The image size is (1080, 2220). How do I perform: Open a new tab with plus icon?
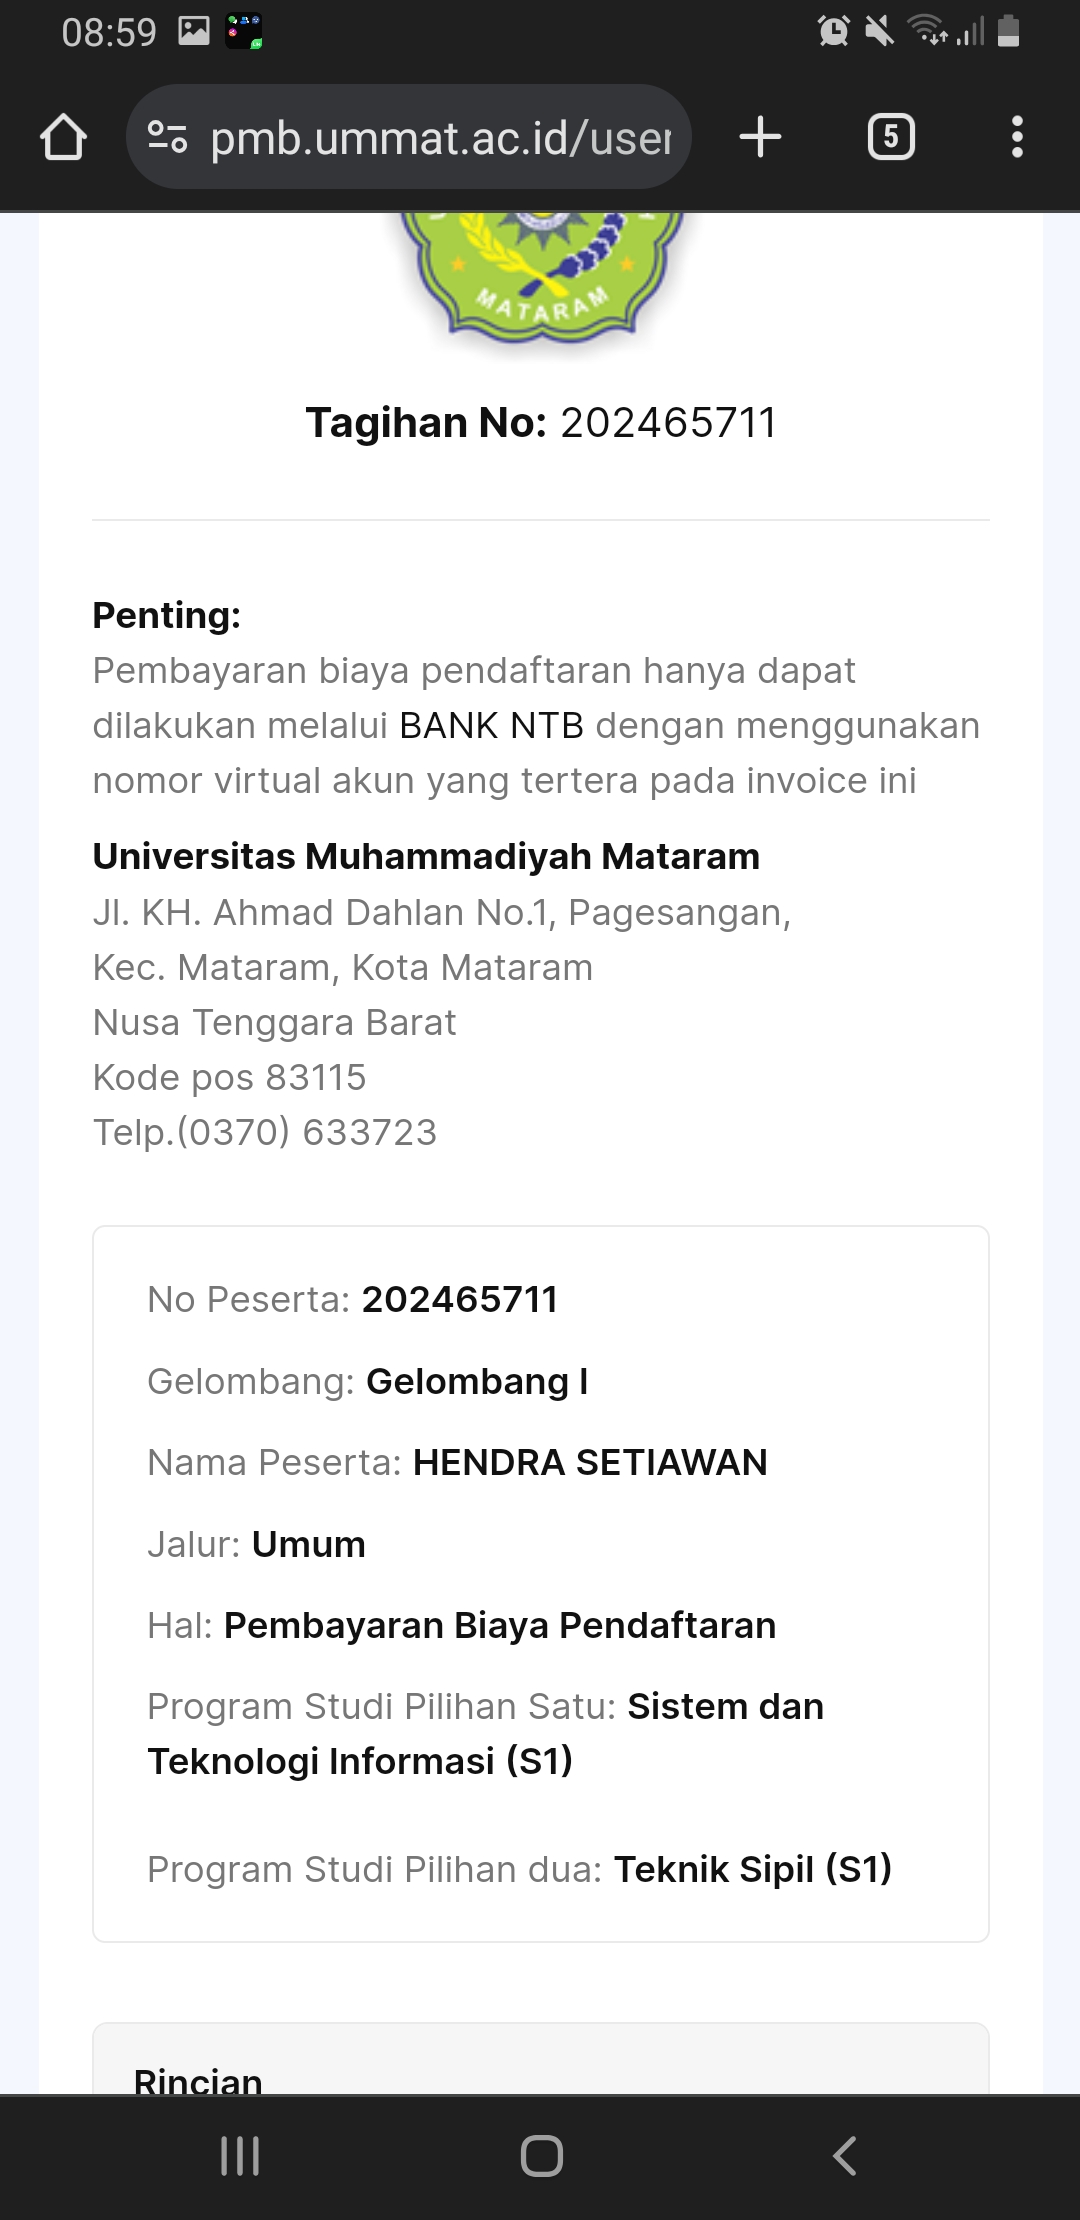pyautogui.click(x=760, y=137)
